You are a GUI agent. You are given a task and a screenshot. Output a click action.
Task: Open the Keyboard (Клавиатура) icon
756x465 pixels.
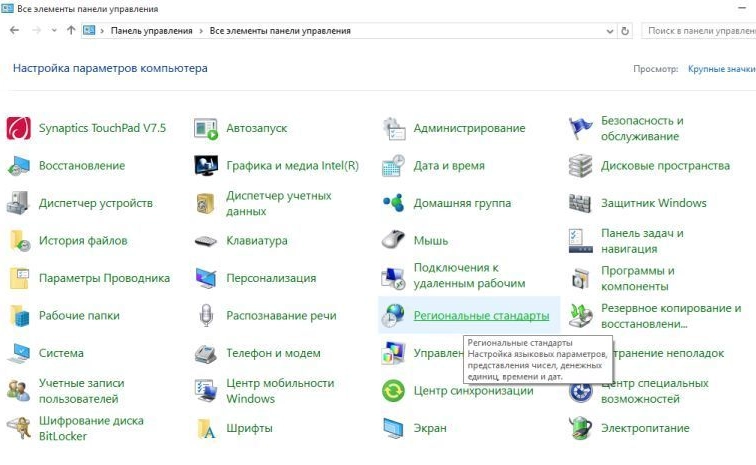point(206,241)
